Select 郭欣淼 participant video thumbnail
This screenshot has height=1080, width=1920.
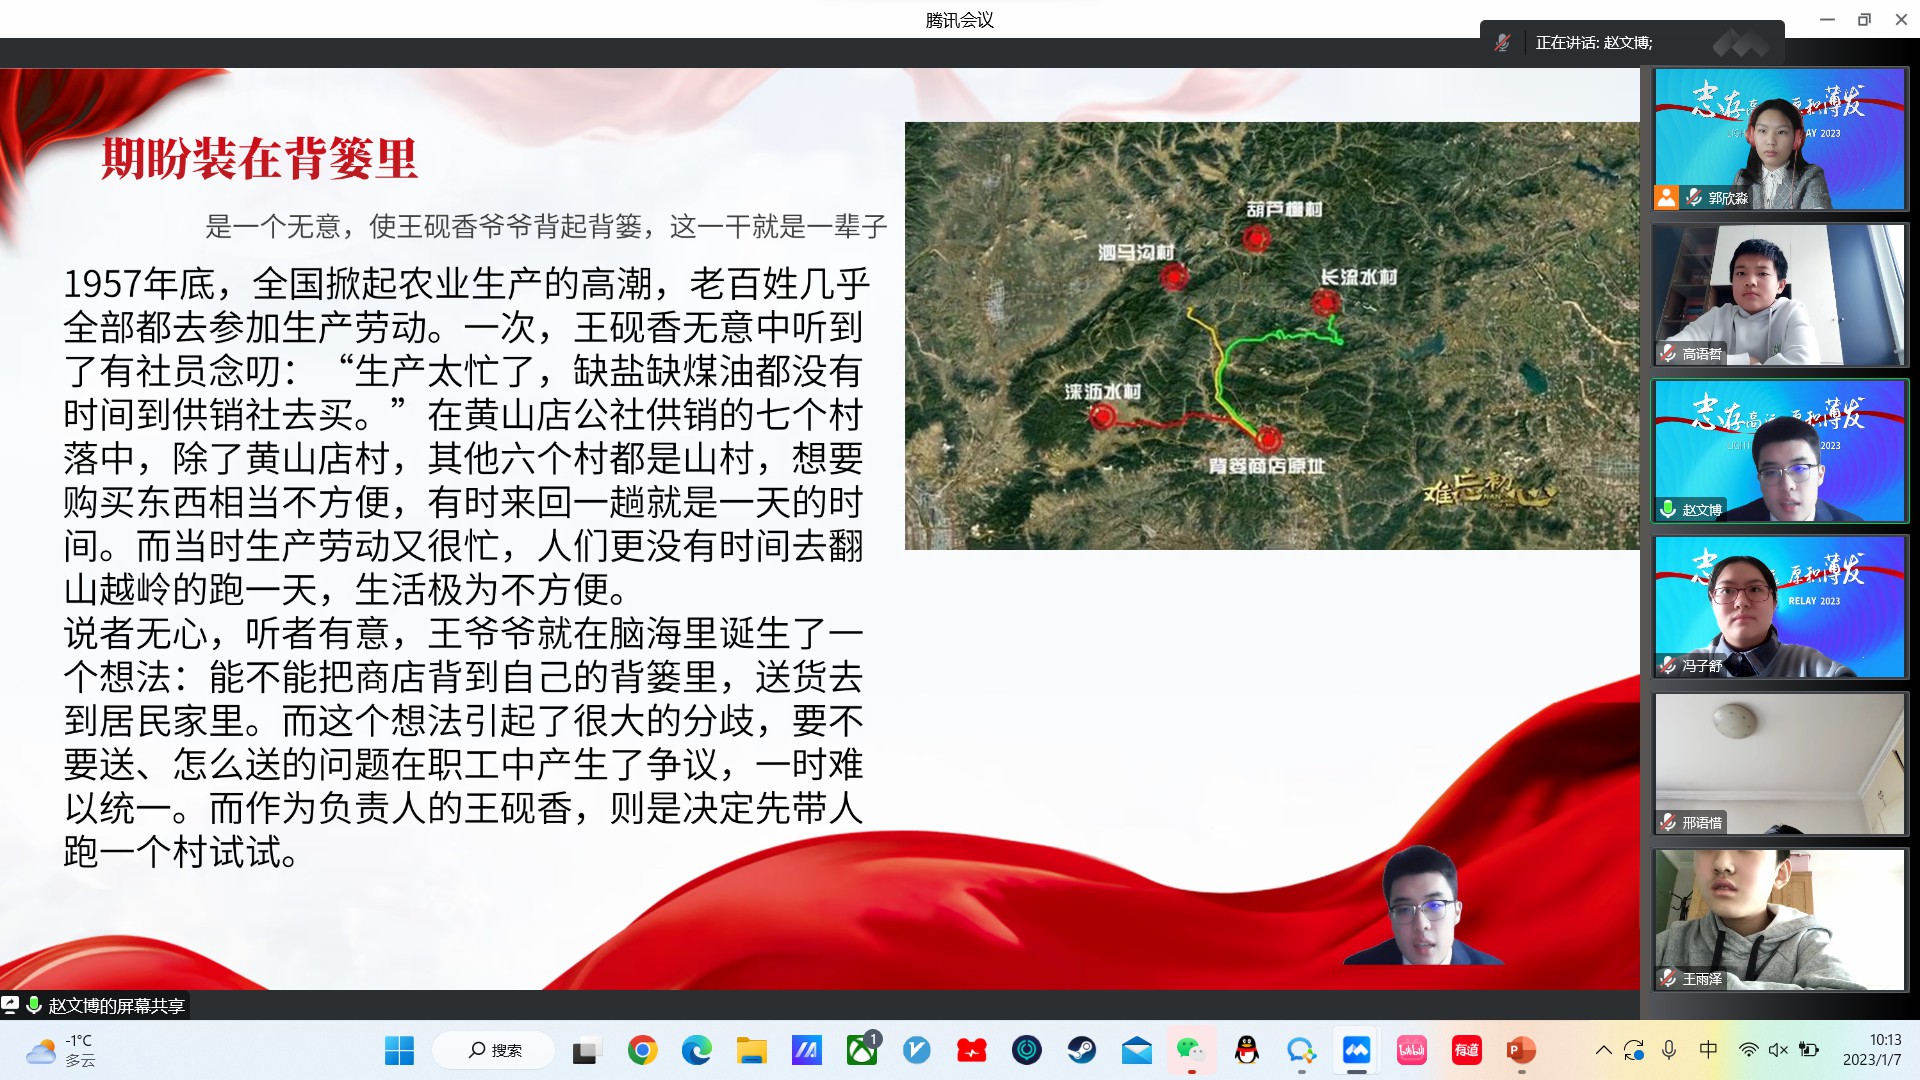pos(1779,138)
